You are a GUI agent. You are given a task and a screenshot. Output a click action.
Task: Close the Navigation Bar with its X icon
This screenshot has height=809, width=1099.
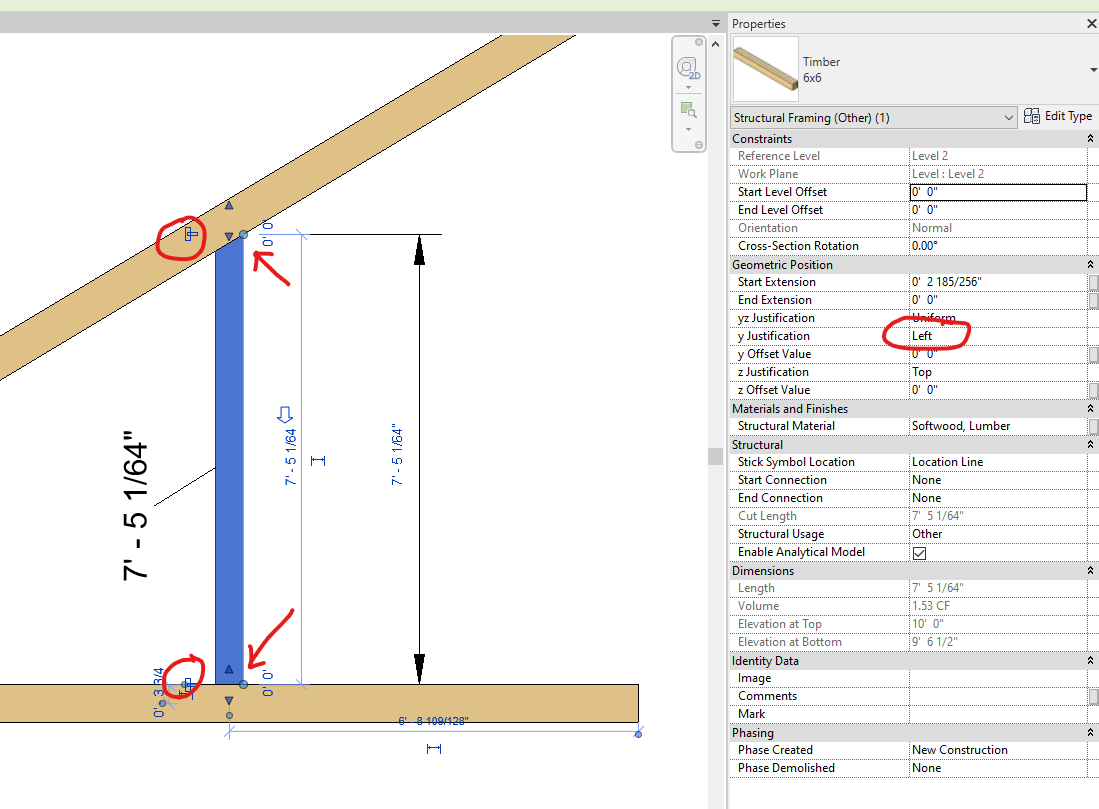coord(699,42)
